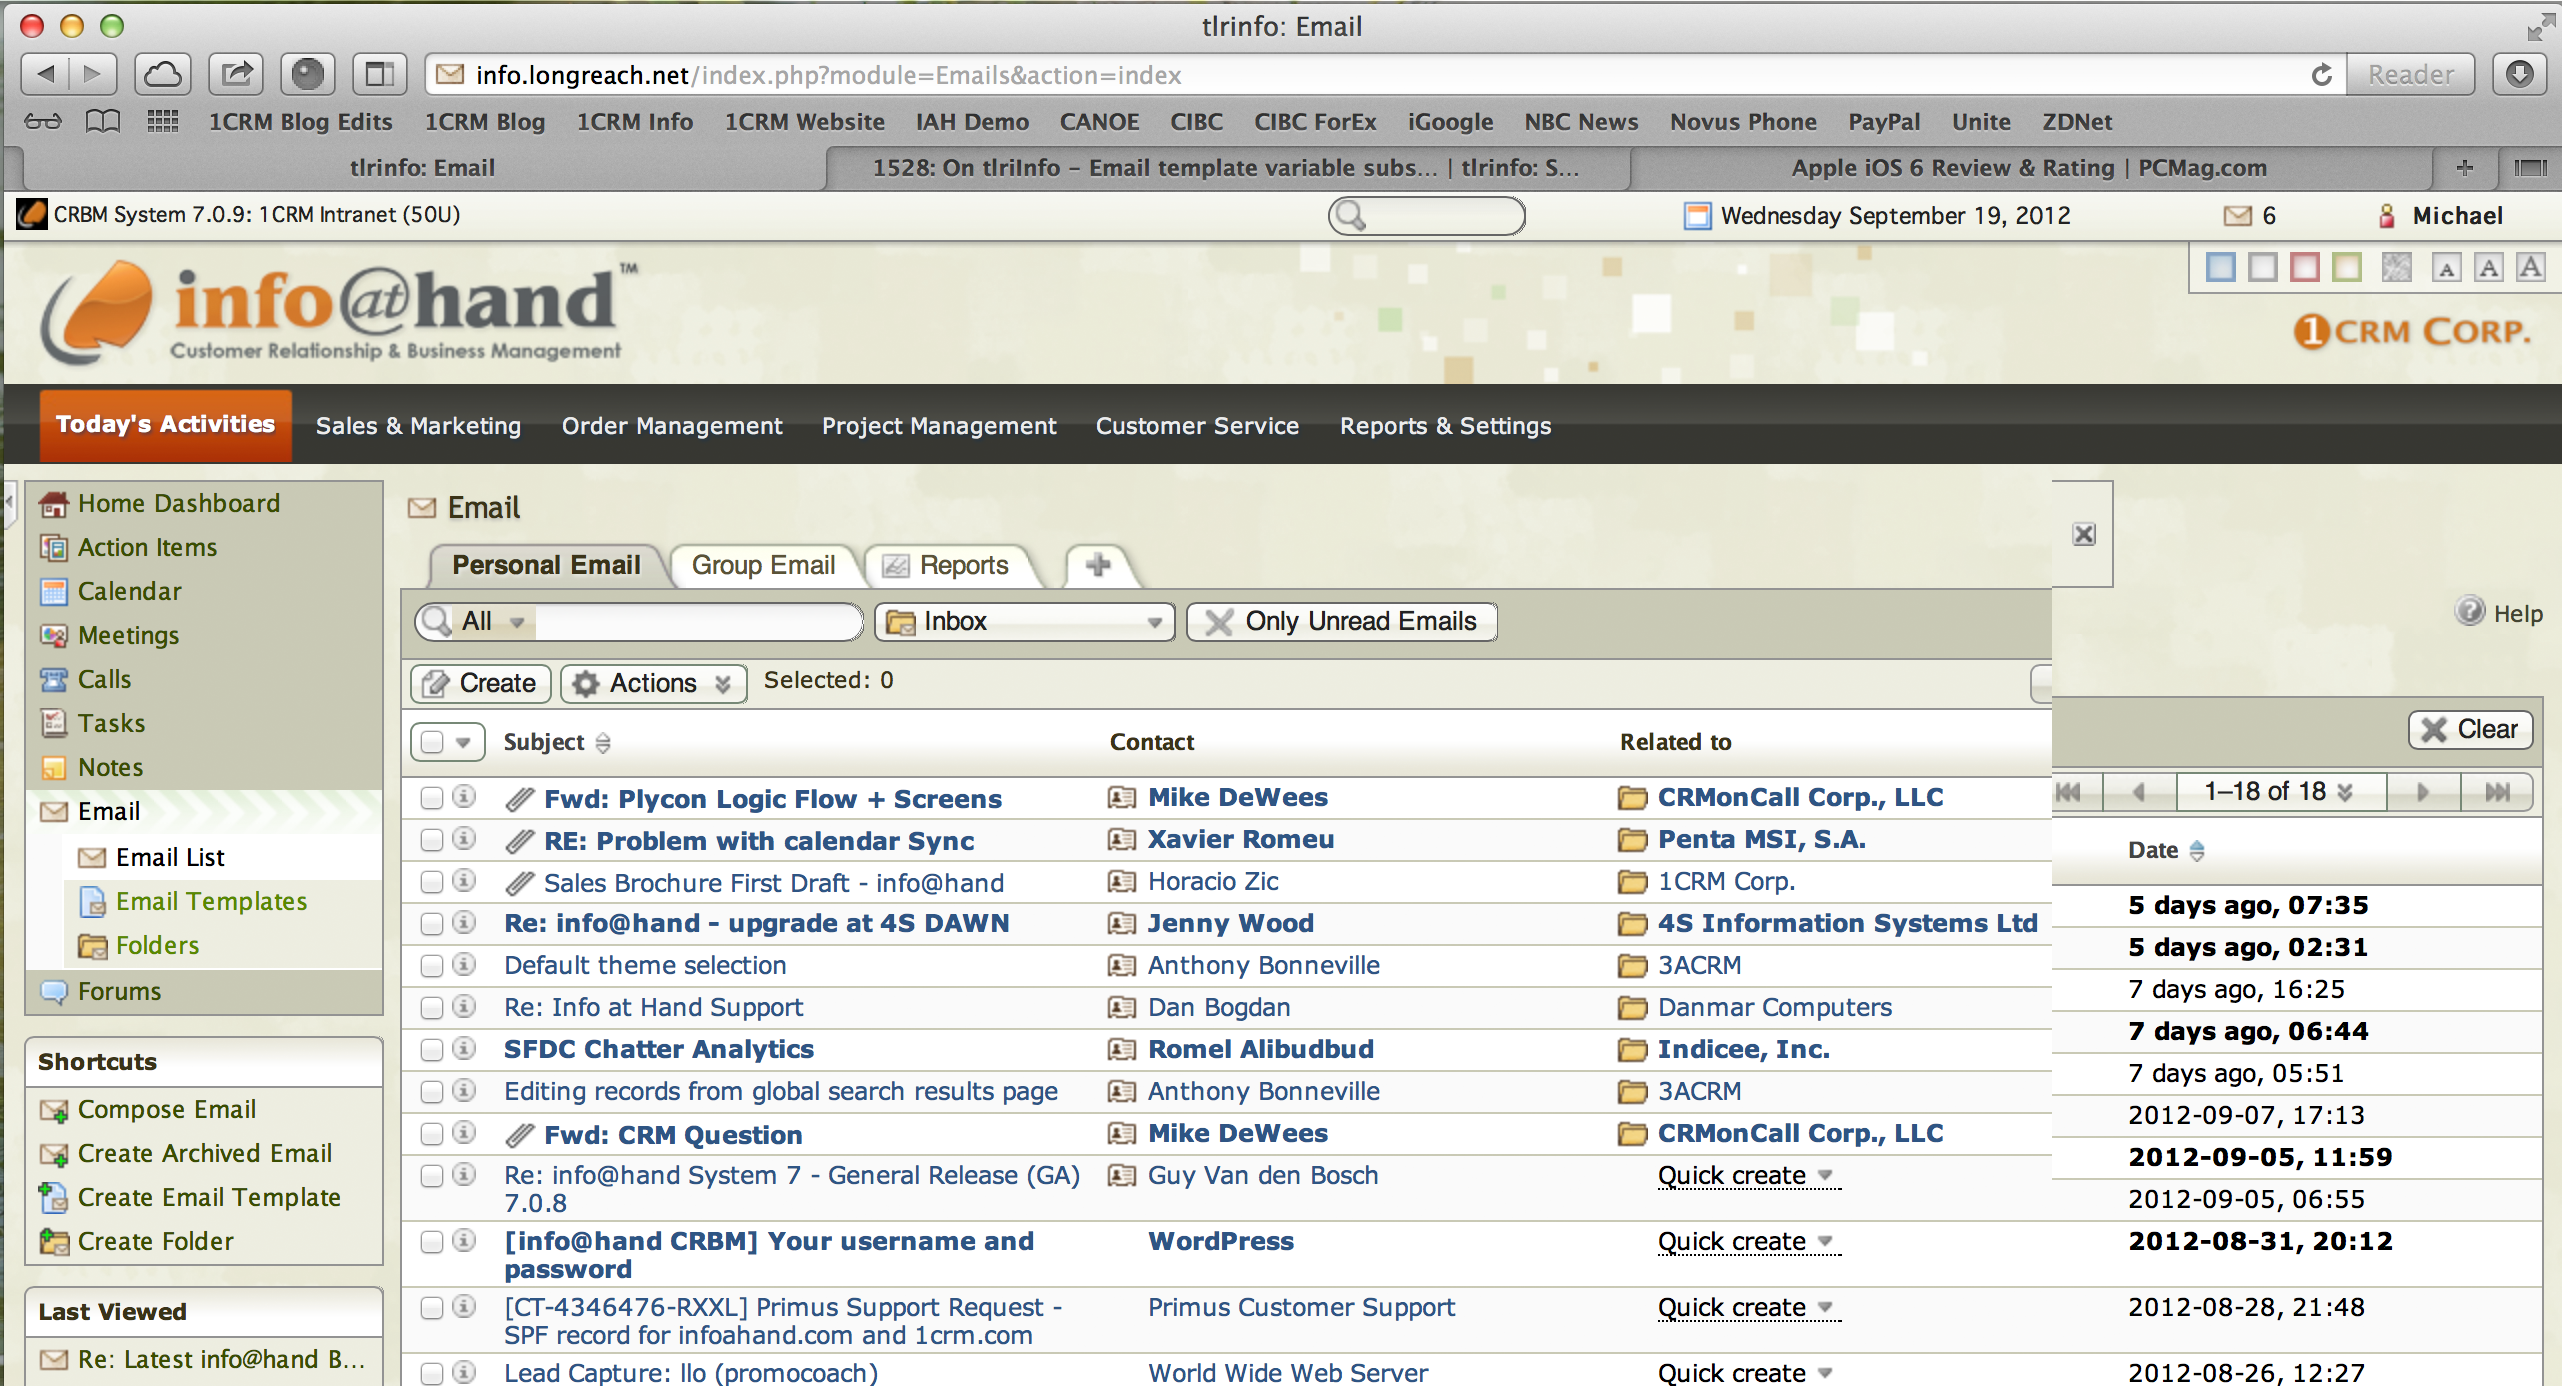Open Compose Email shortcut
2562x1386 pixels.
tap(166, 1109)
